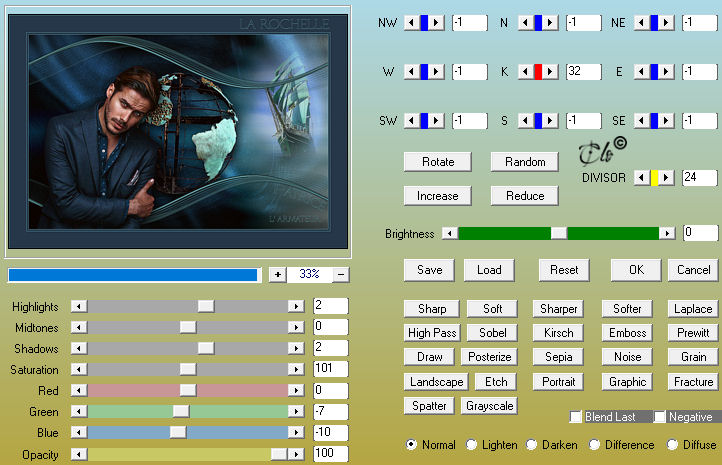The height and width of the screenshot is (465, 722).
Task: Select the Lighten blend mode radio
Action: pyautogui.click(x=471, y=444)
